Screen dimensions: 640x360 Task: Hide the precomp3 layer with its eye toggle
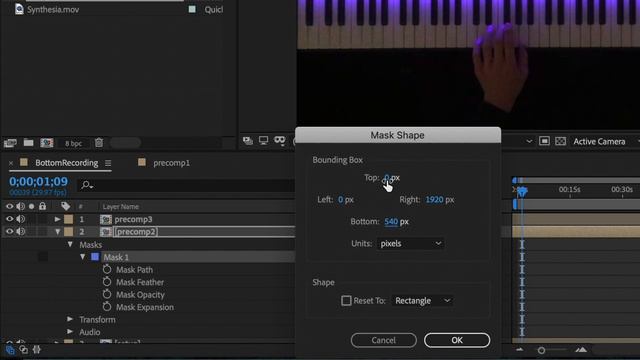click(9, 219)
